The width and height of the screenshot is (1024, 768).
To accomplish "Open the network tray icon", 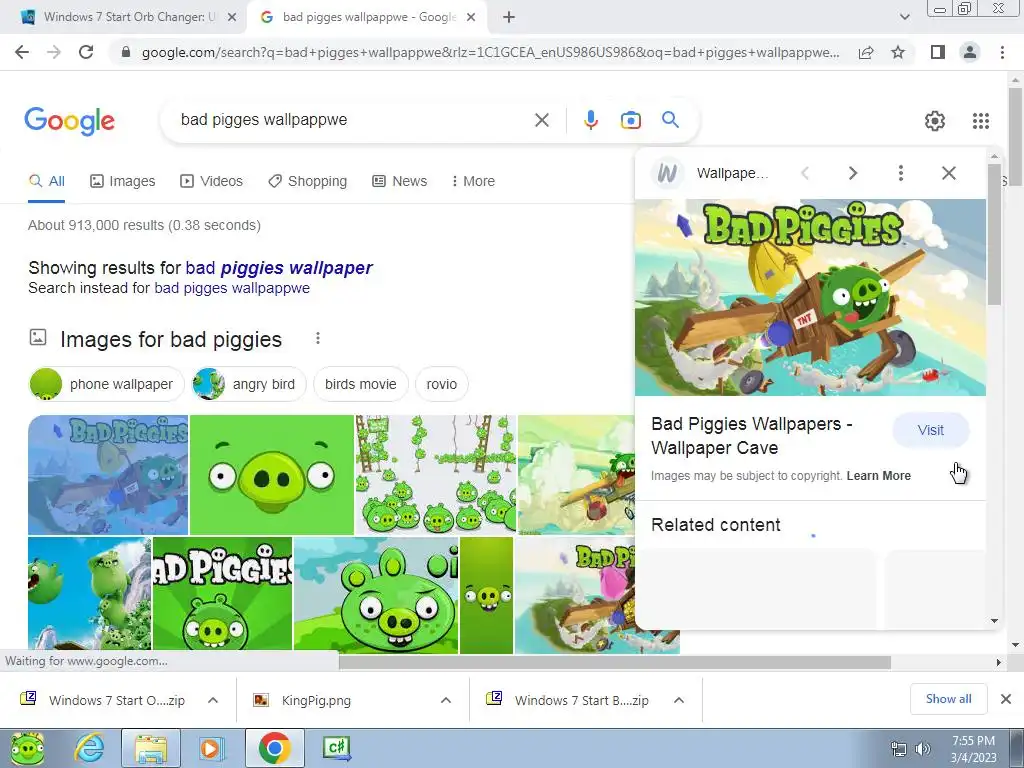I will coord(899,748).
